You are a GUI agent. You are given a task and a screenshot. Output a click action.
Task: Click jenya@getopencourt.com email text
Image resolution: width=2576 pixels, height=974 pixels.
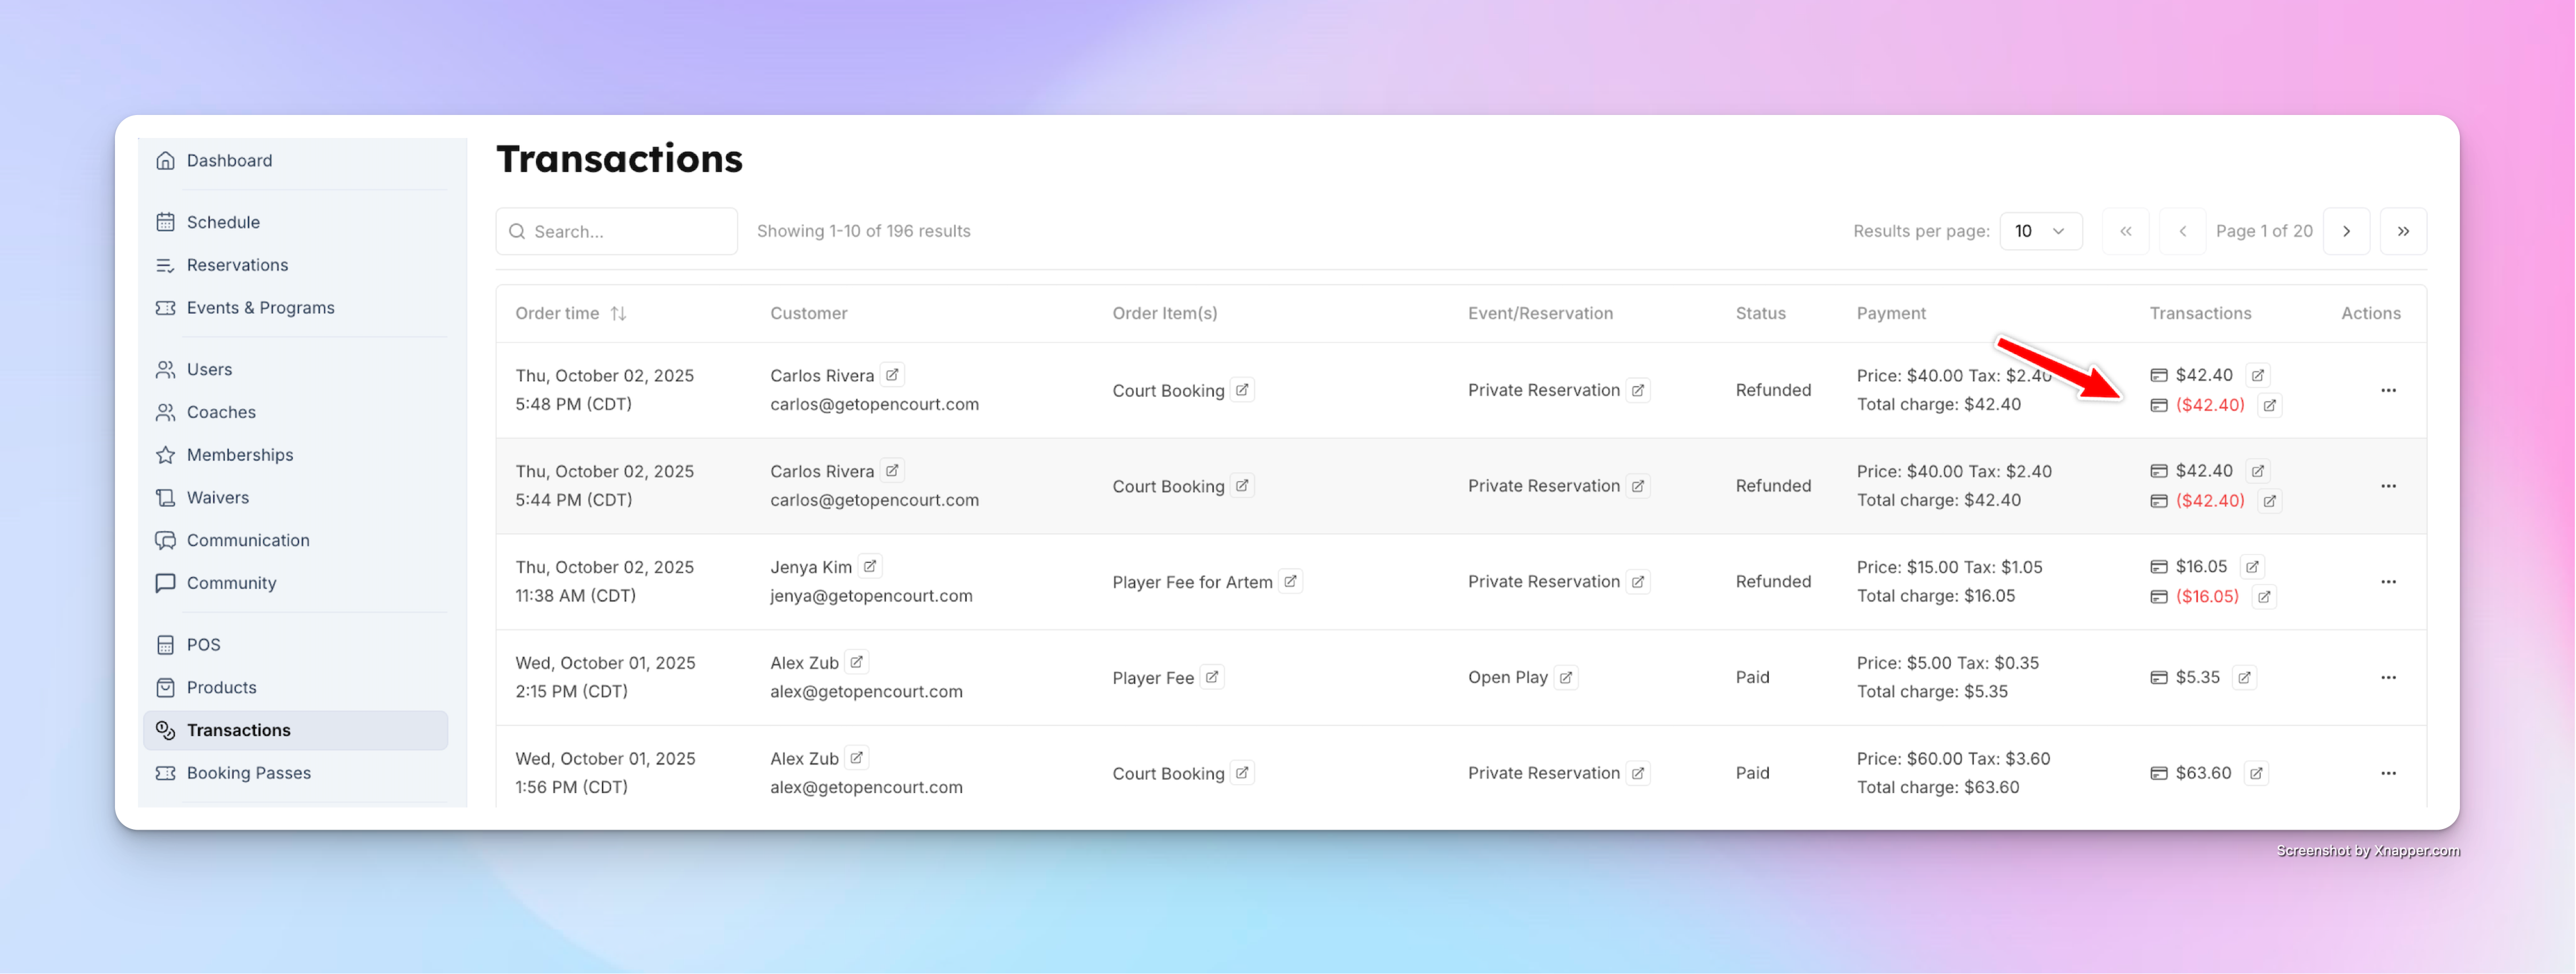871,596
